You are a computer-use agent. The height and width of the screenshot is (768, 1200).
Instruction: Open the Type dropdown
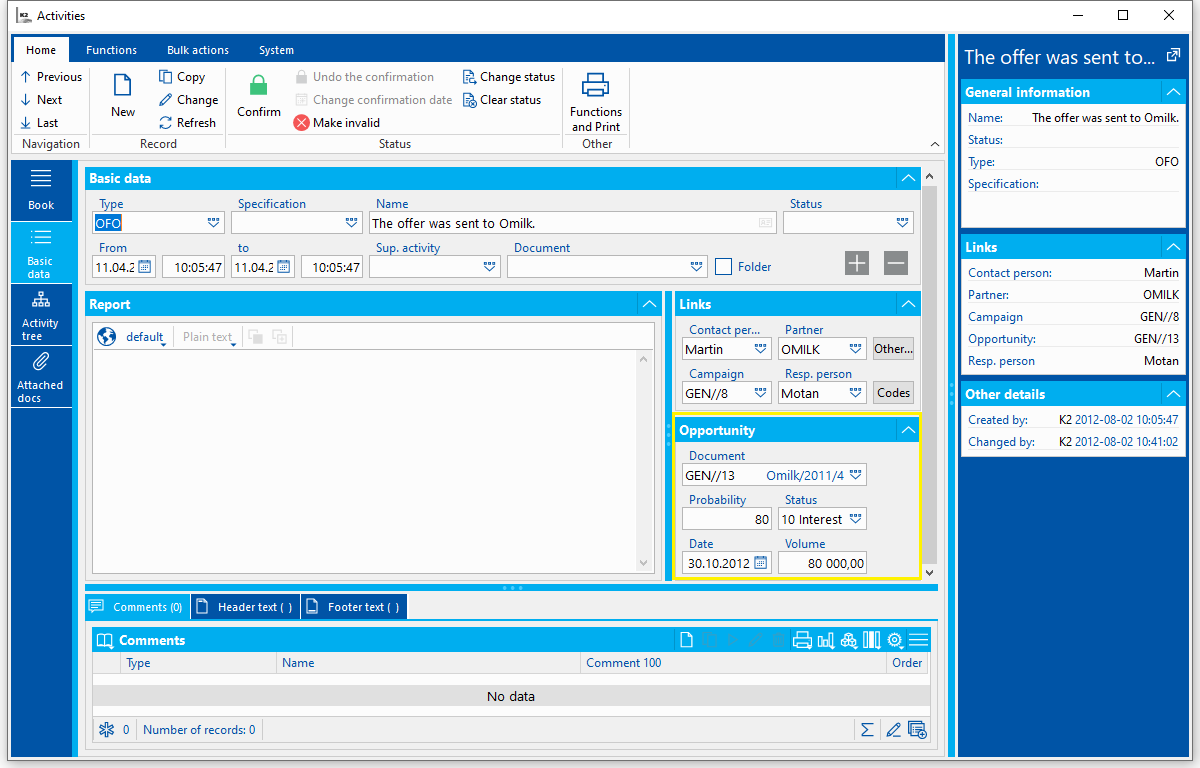pyautogui.click(x=213, y=223)
